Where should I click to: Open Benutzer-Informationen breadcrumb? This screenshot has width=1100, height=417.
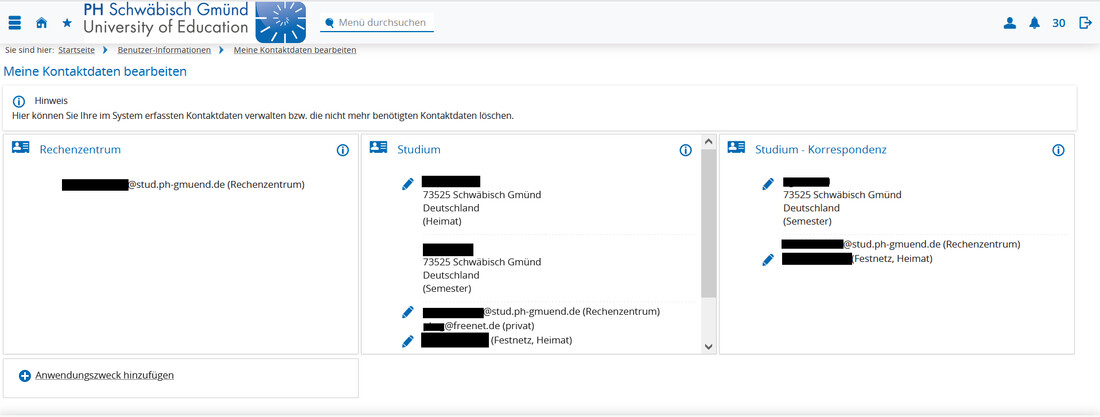pos(164,50)
